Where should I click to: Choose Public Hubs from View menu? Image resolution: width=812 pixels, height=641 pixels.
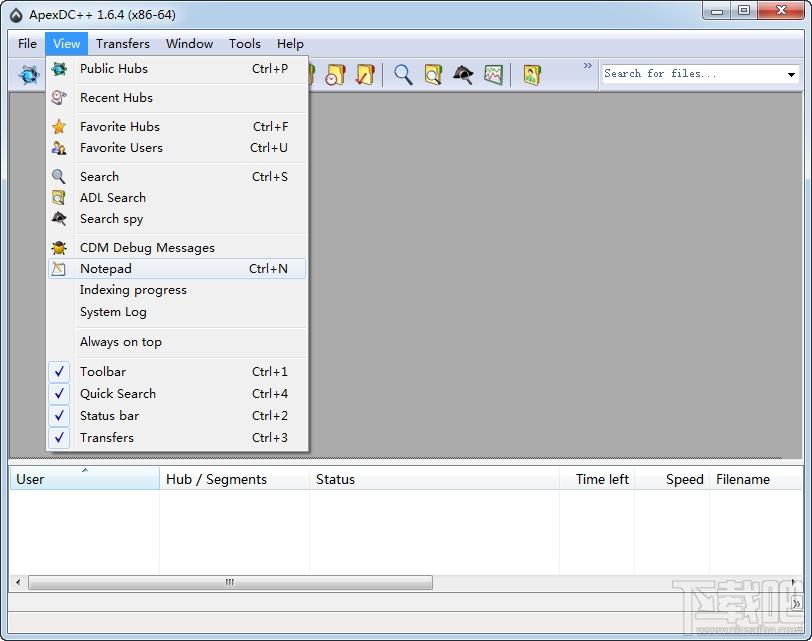(x=177, y=69)
